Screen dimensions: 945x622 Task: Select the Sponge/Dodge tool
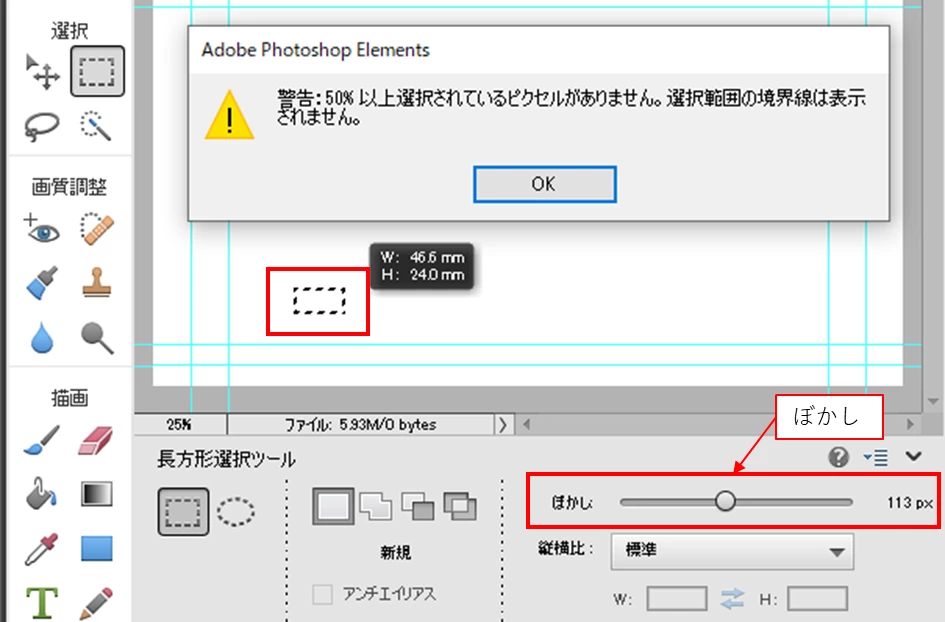(97, 337)
